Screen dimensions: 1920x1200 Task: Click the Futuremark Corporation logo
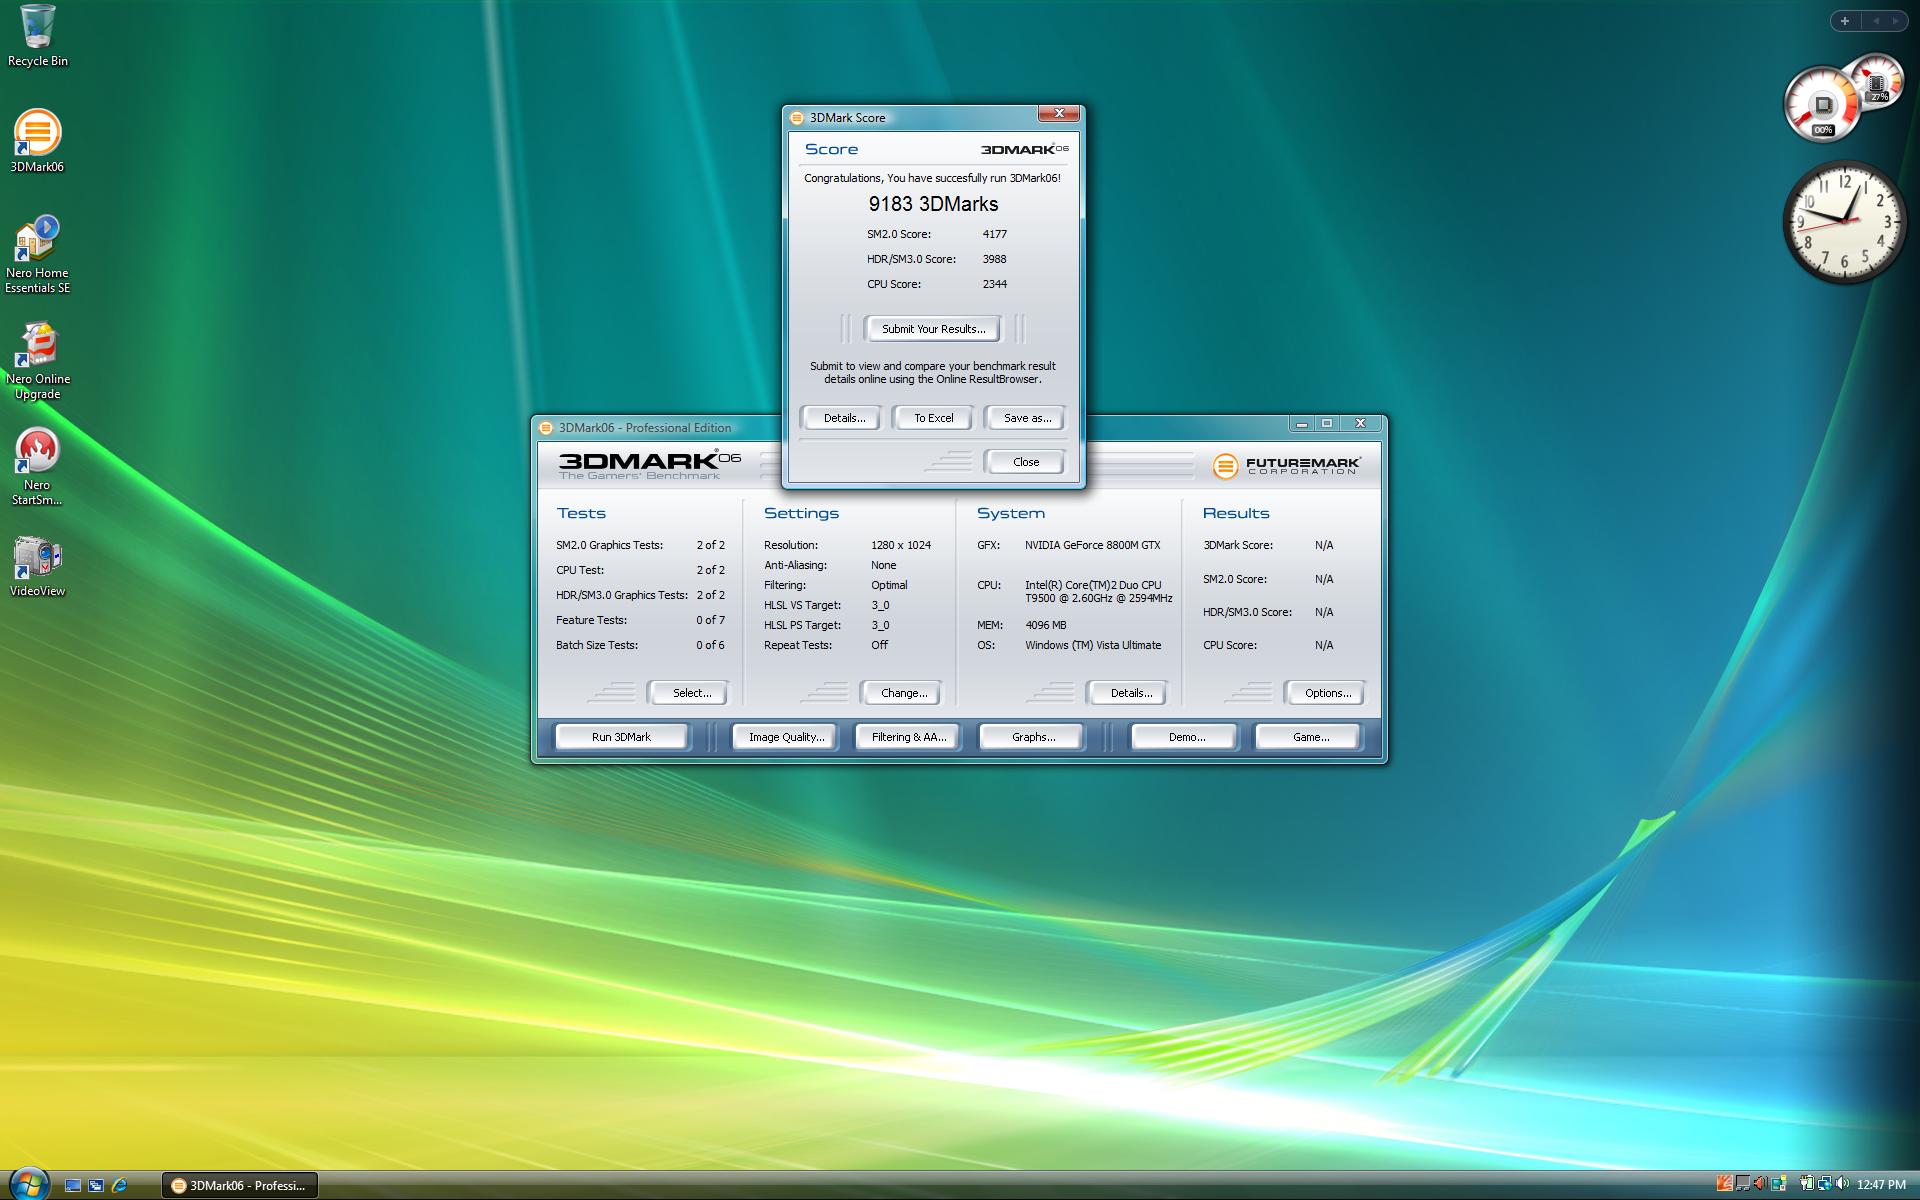pyautogui.click(x=1286, y=466)
